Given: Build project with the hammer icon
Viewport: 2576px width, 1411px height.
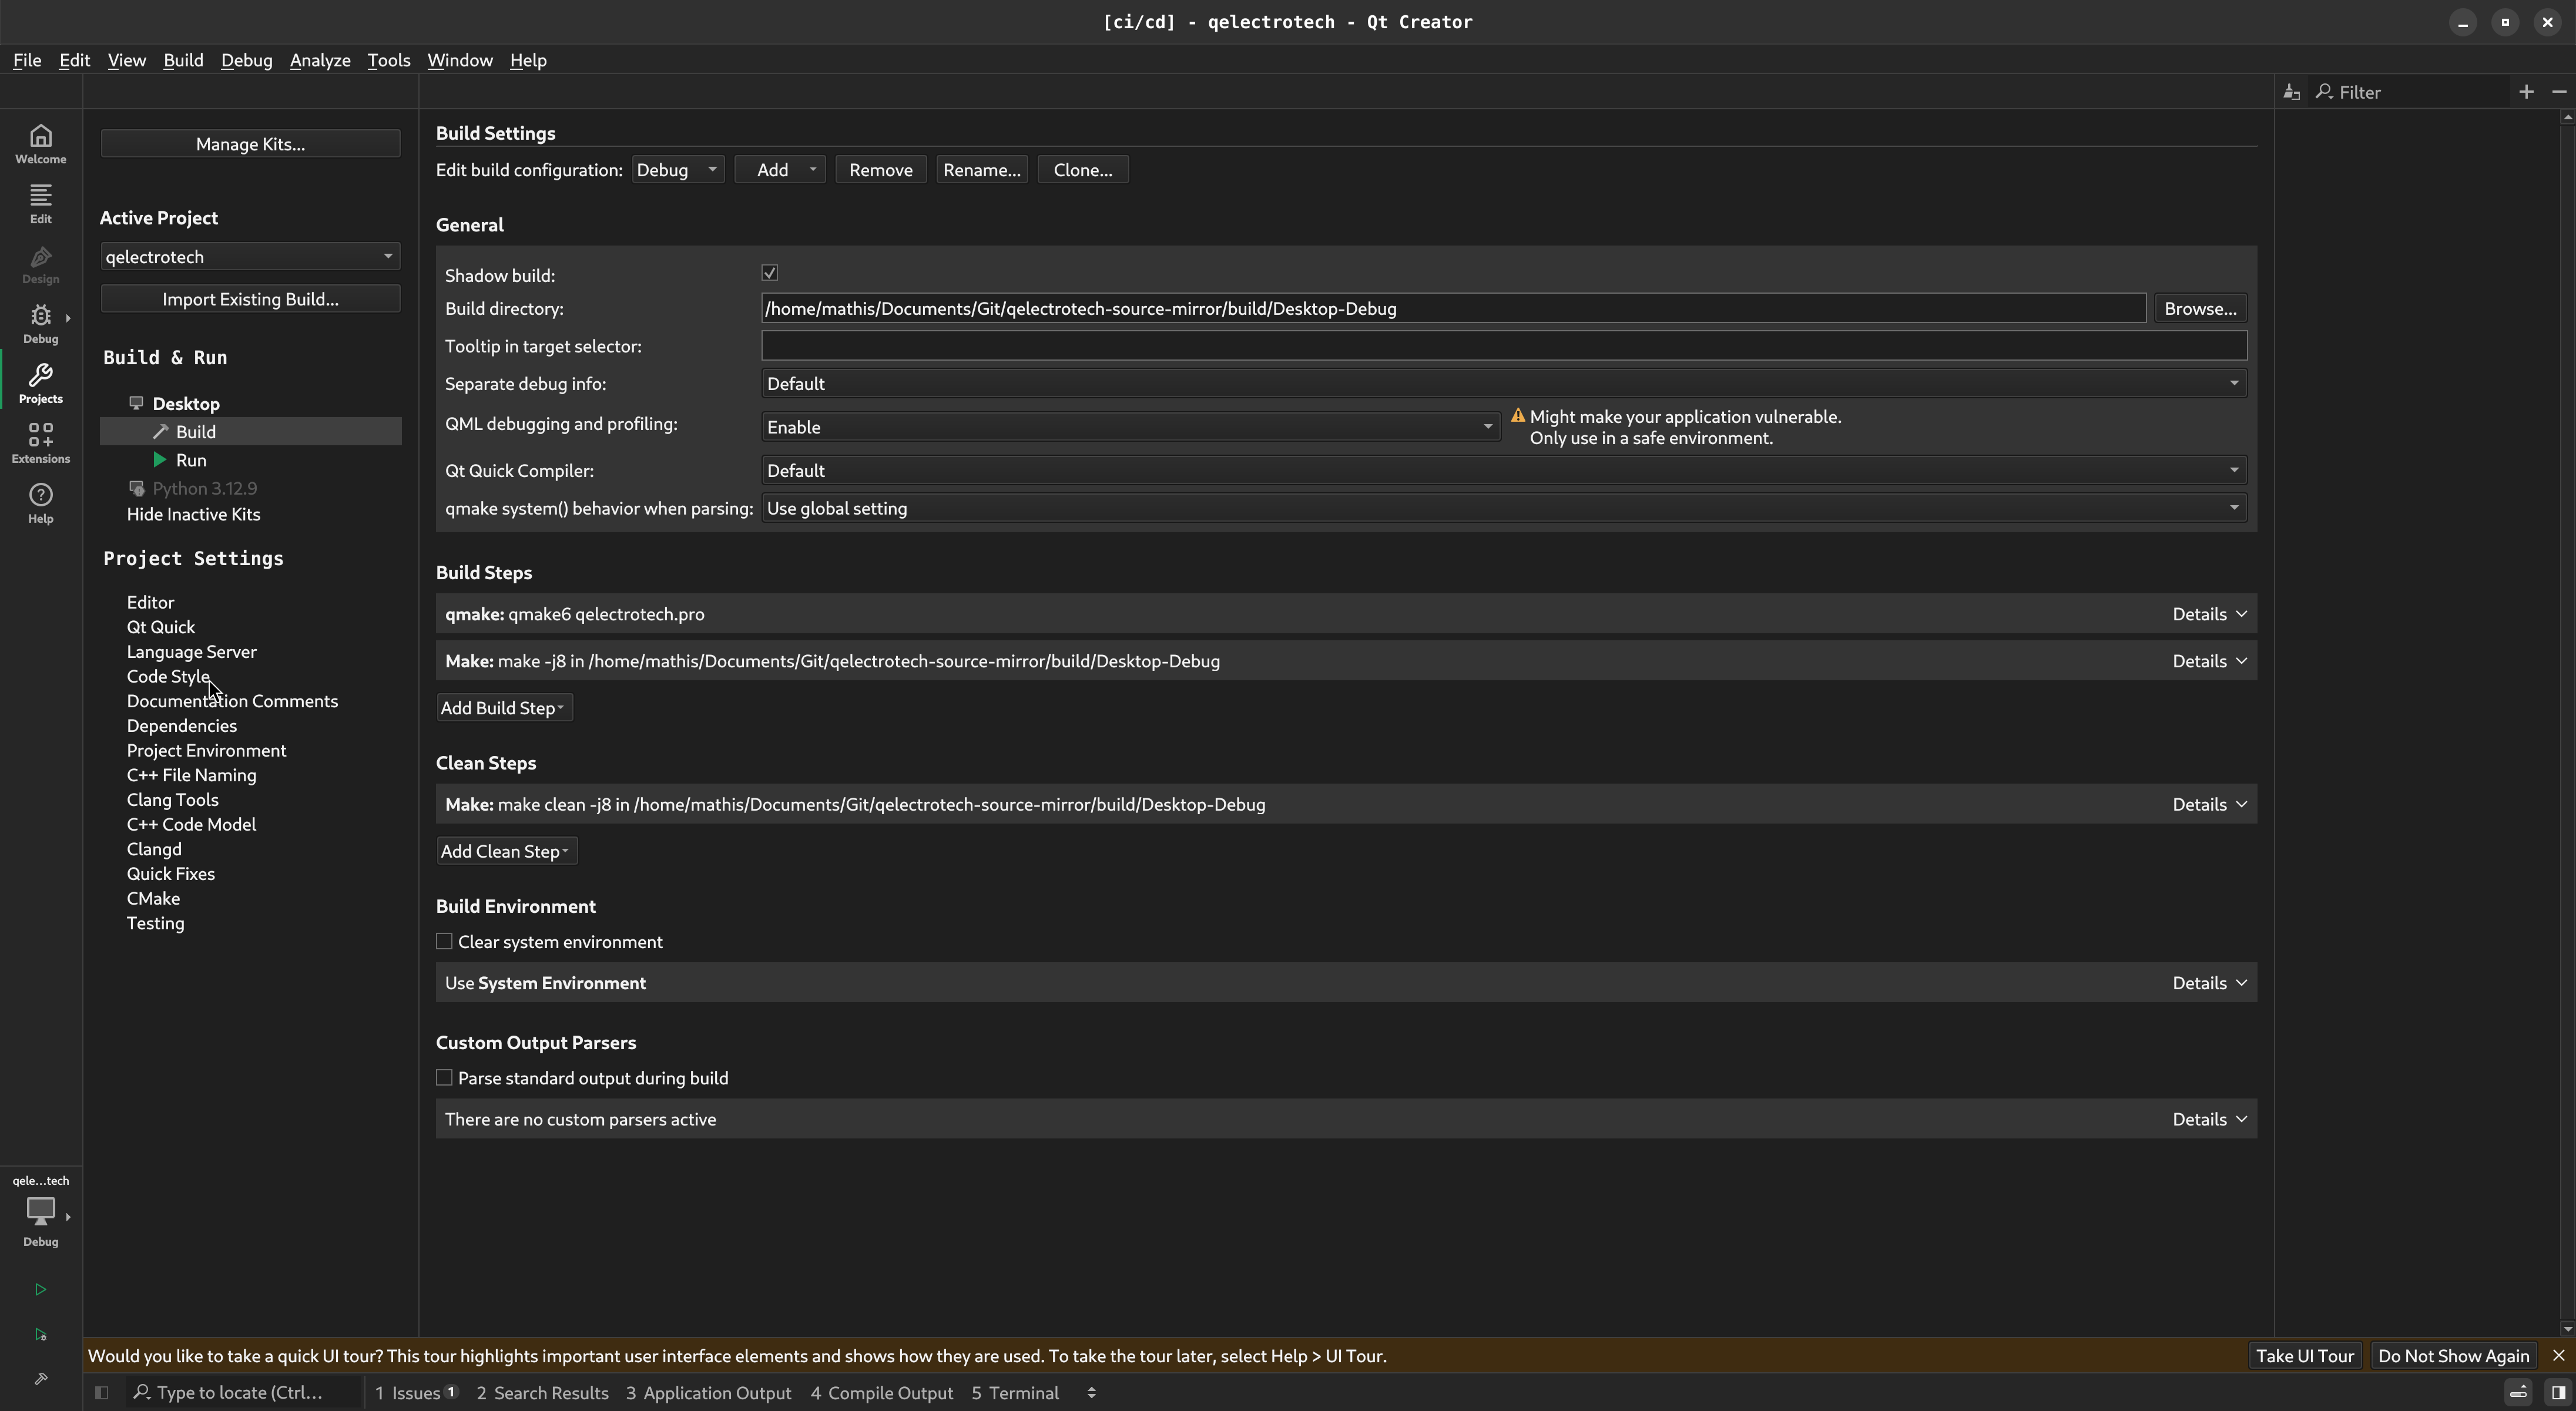Looking at the screenshot, I should (x=40, y=1379).
